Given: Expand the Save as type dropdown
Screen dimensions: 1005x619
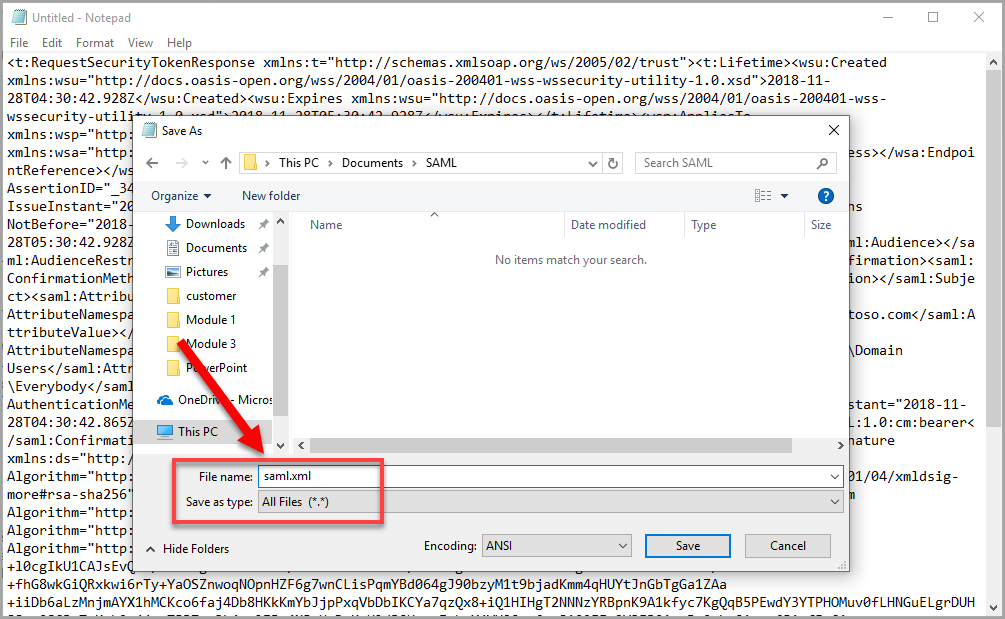Looking at the screenshot, I should pyautogui.click(x=835, y=502).
